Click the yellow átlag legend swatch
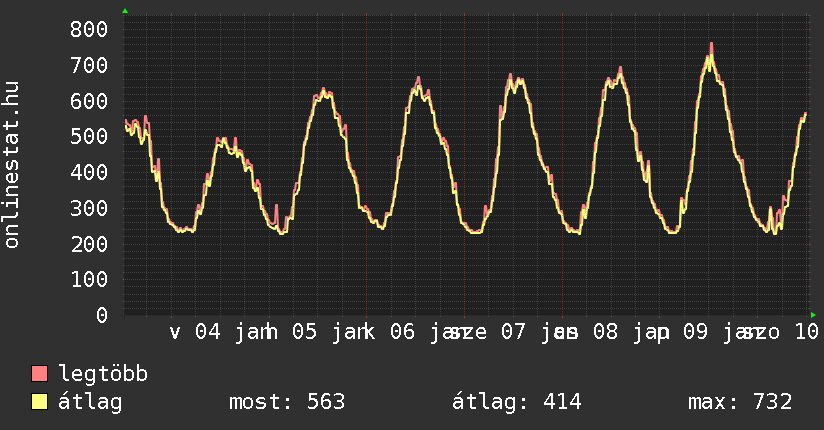Screen dimensions: 824x430 pos(40,402)
